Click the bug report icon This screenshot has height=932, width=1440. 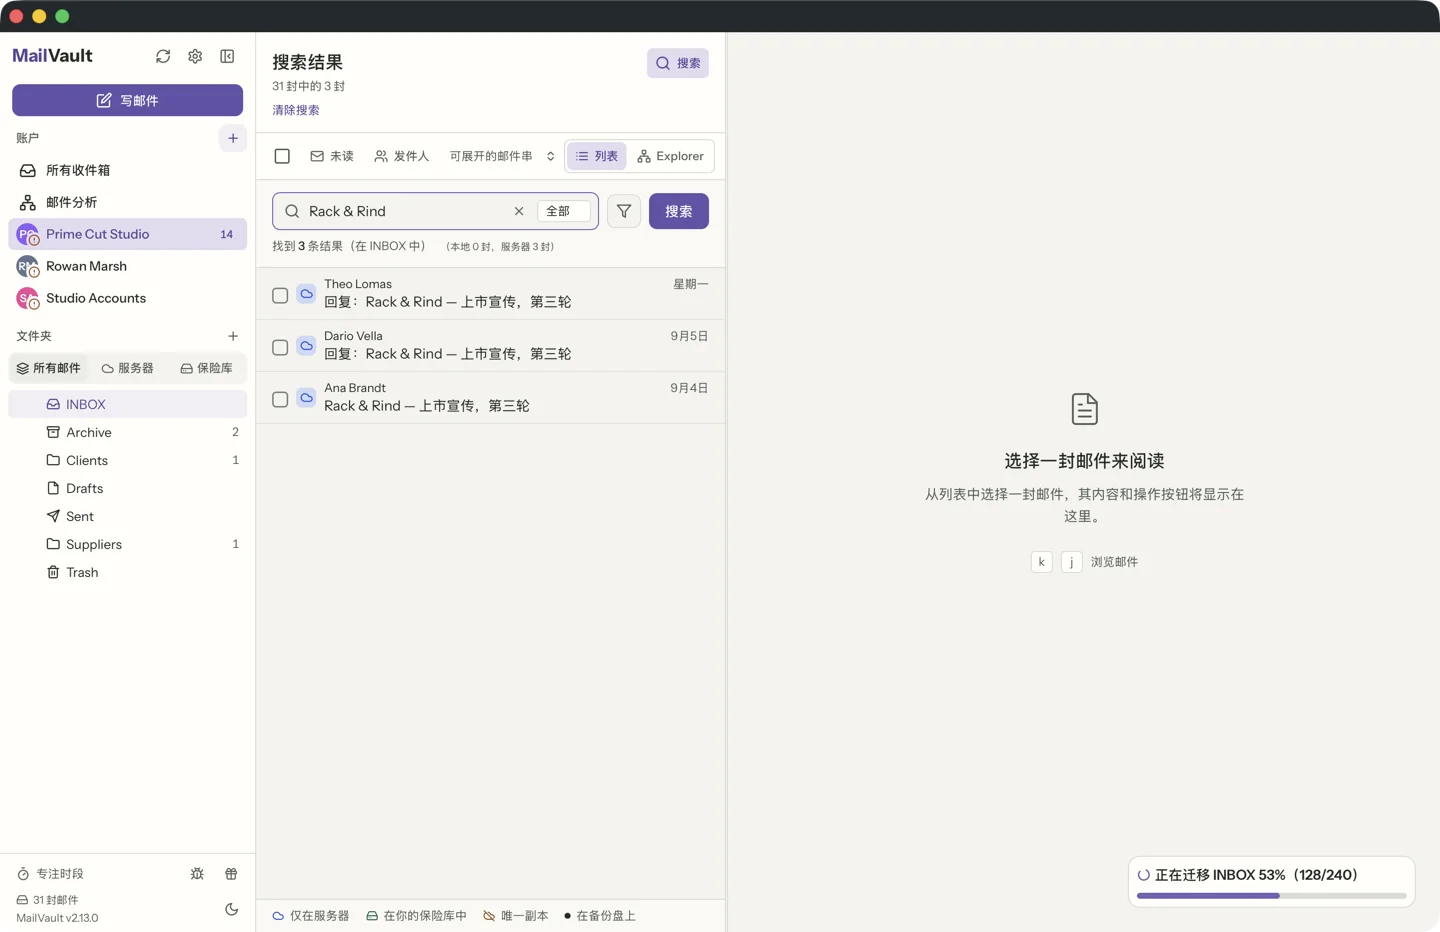tap(197, 874)
